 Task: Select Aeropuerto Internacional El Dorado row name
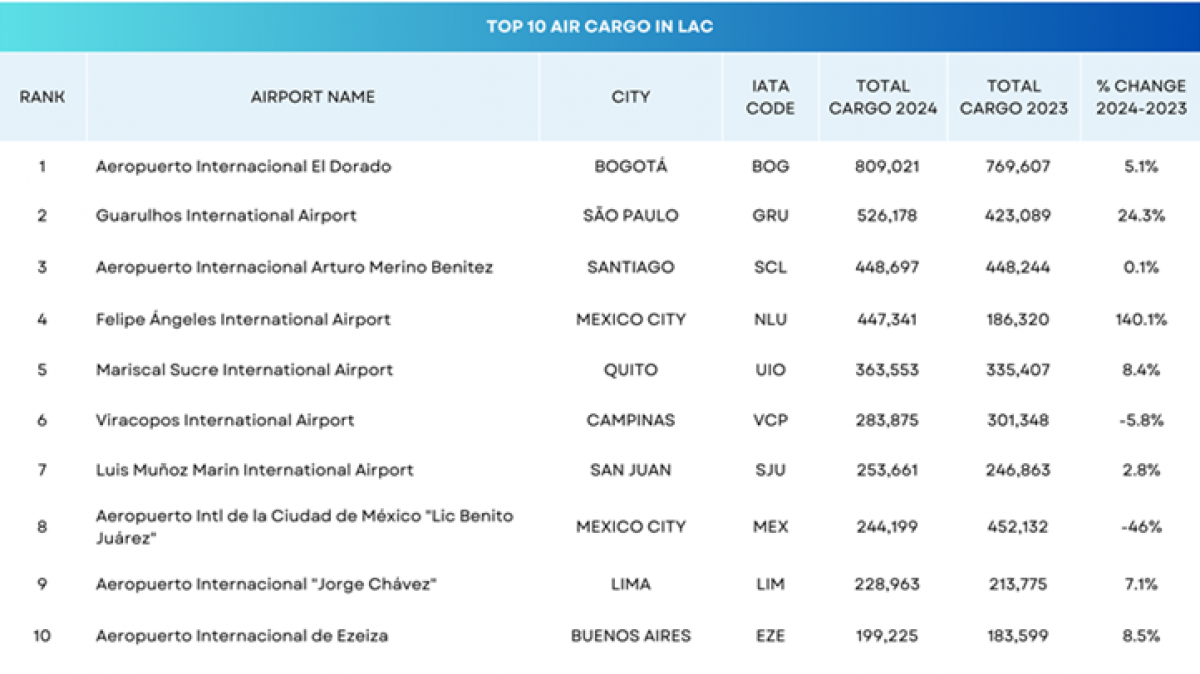(243, 167)
